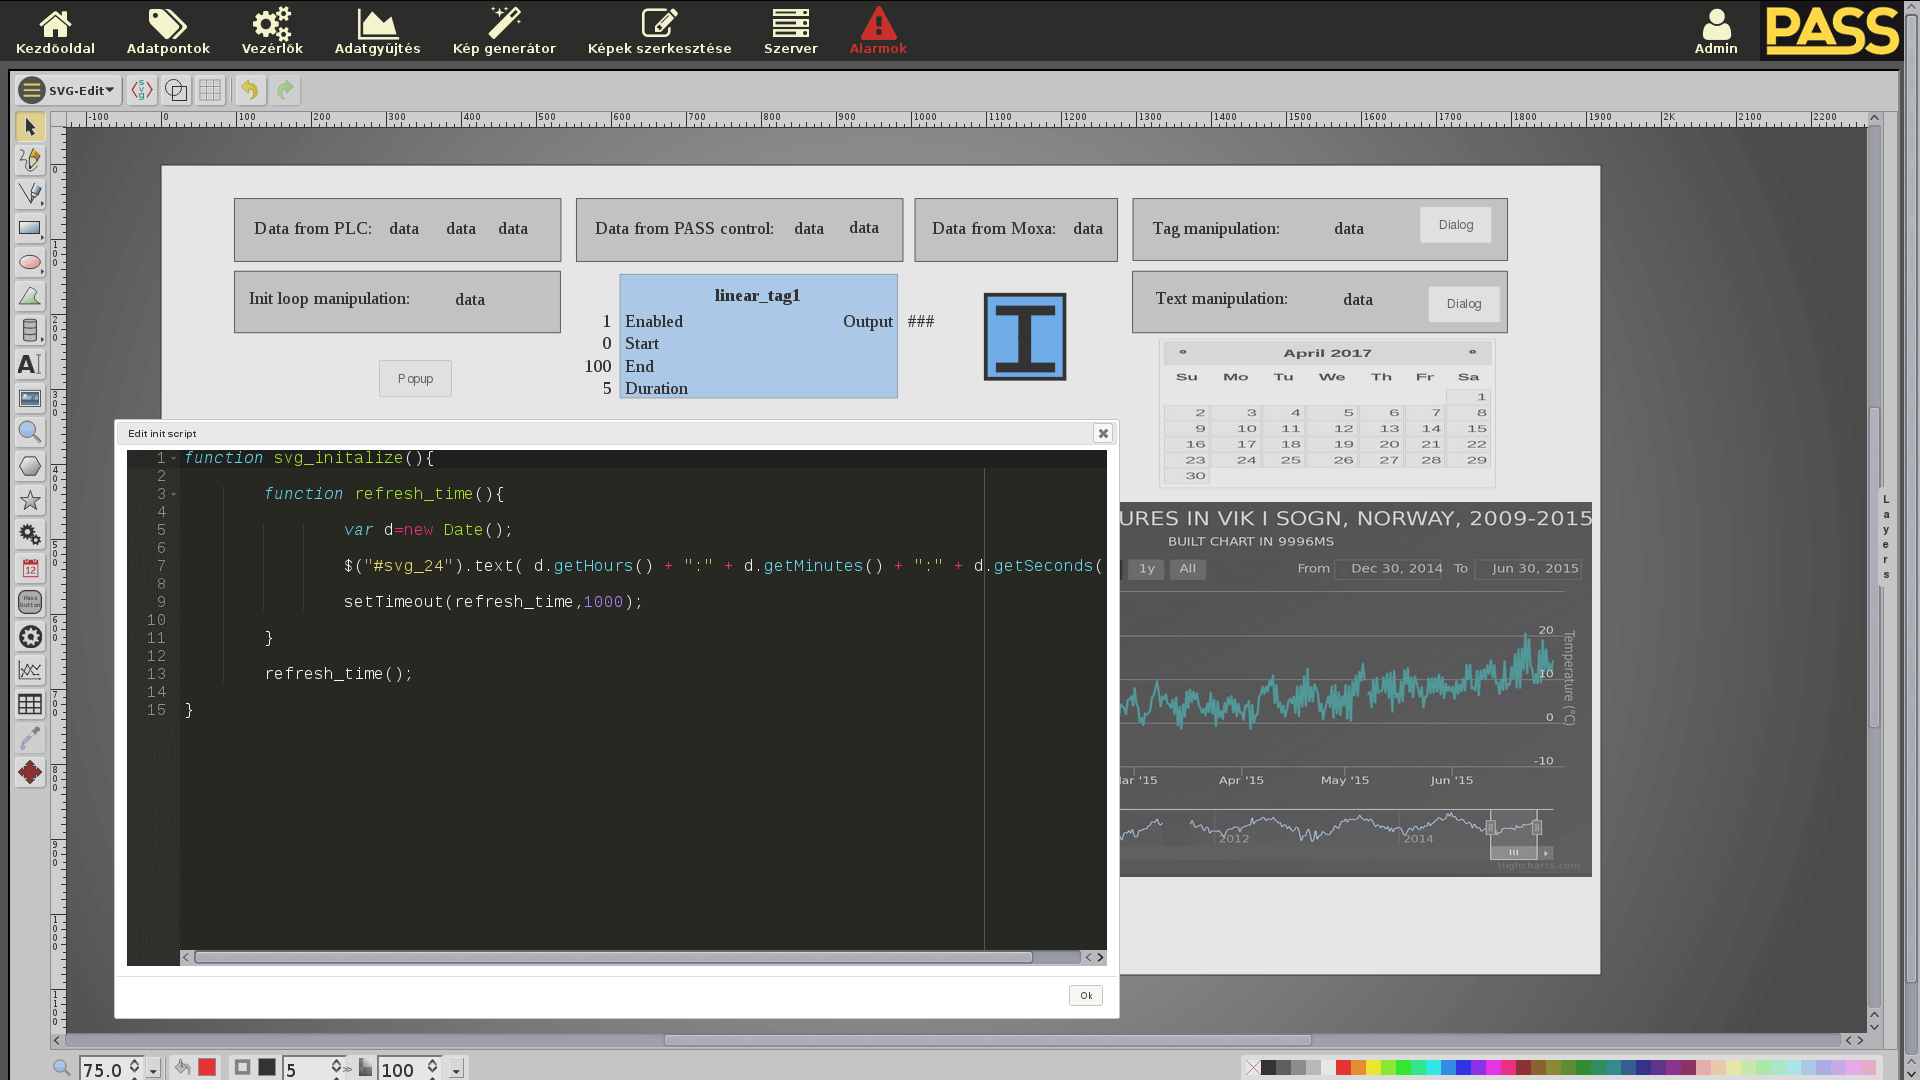Click the double gears tool

pyautogui.click(x=30, y=534)
